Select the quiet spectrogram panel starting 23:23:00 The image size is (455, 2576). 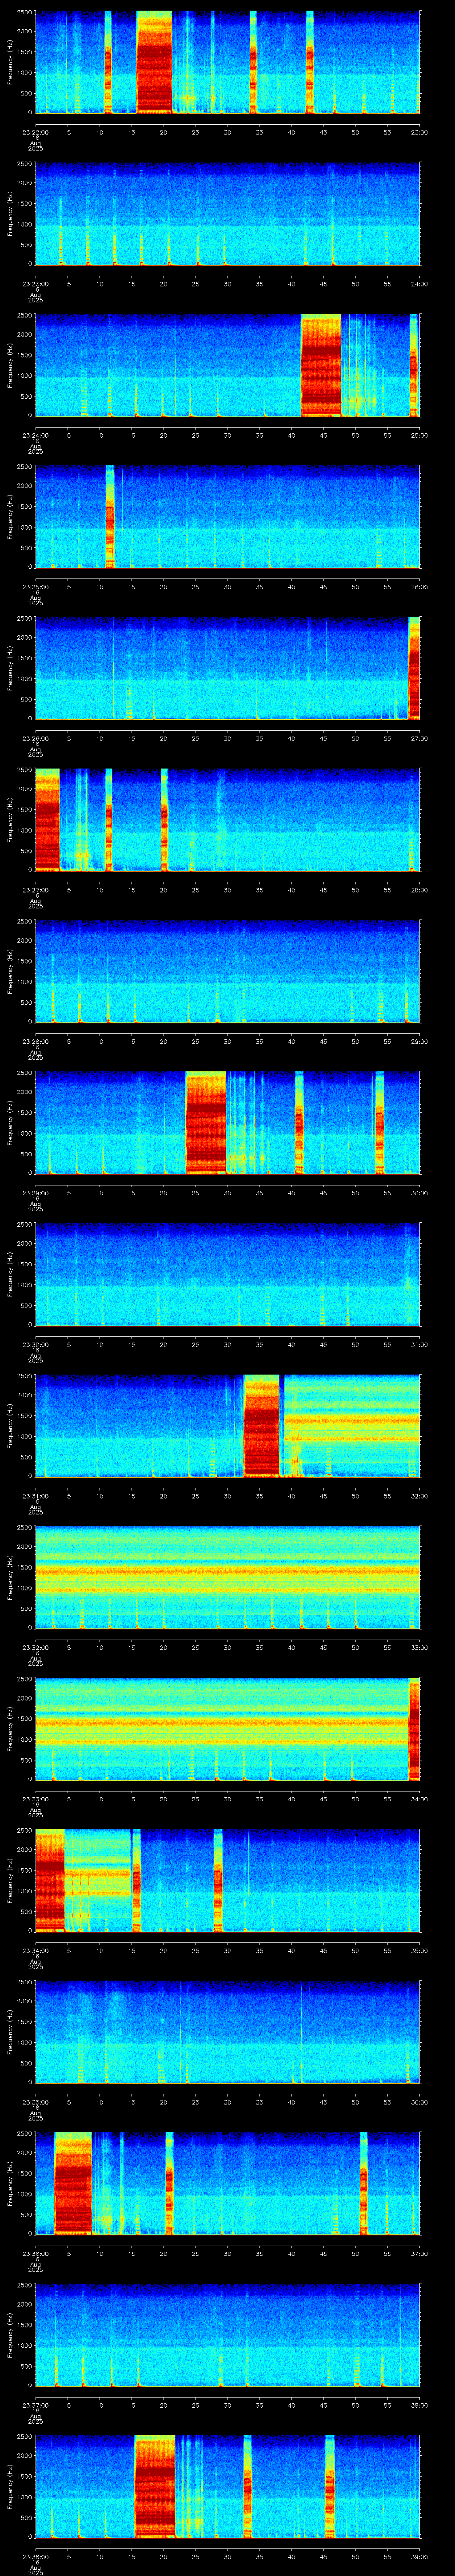click(x=227, y=213)
